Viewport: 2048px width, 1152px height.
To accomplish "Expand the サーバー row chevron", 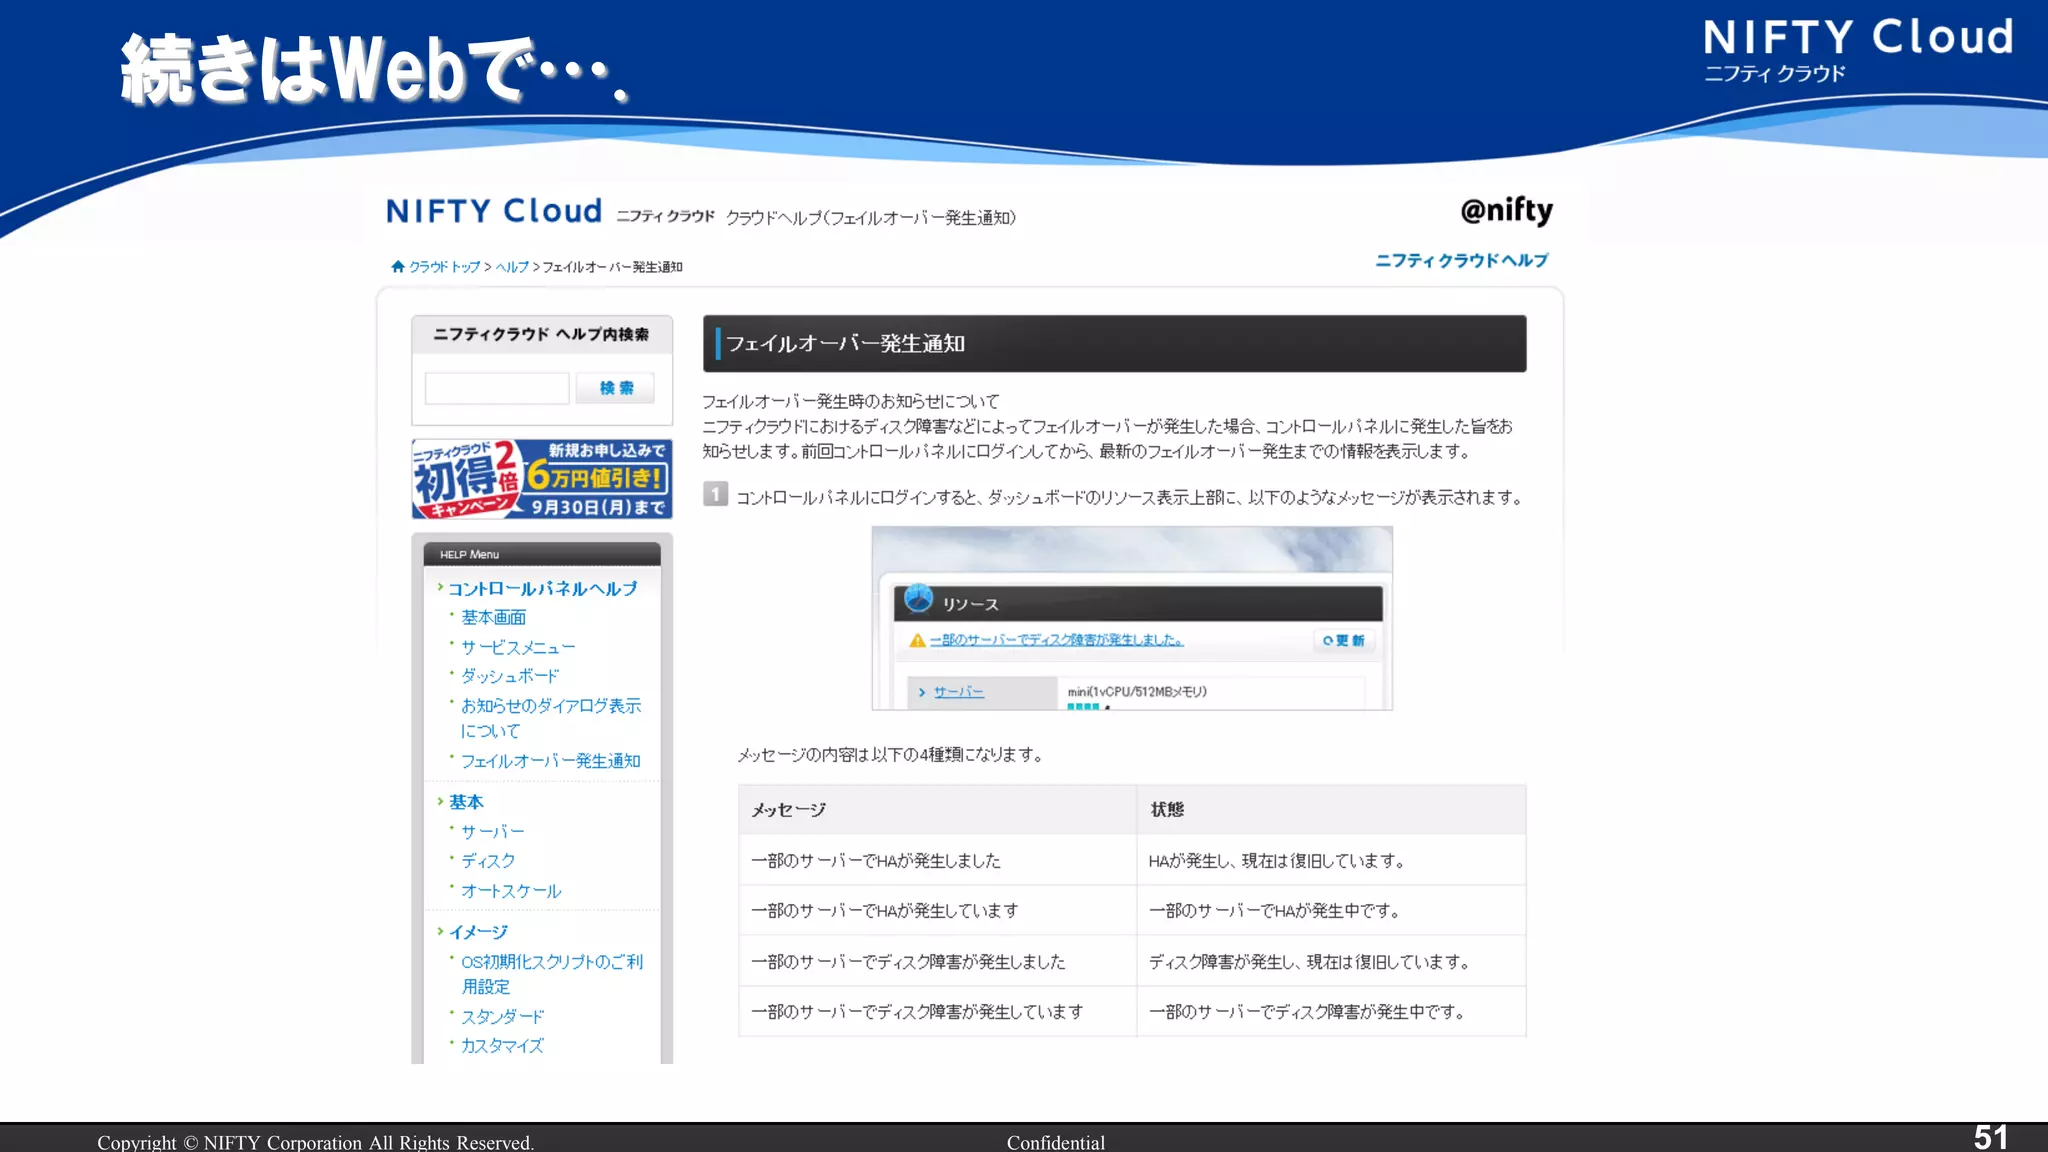I will pos(922,692).
